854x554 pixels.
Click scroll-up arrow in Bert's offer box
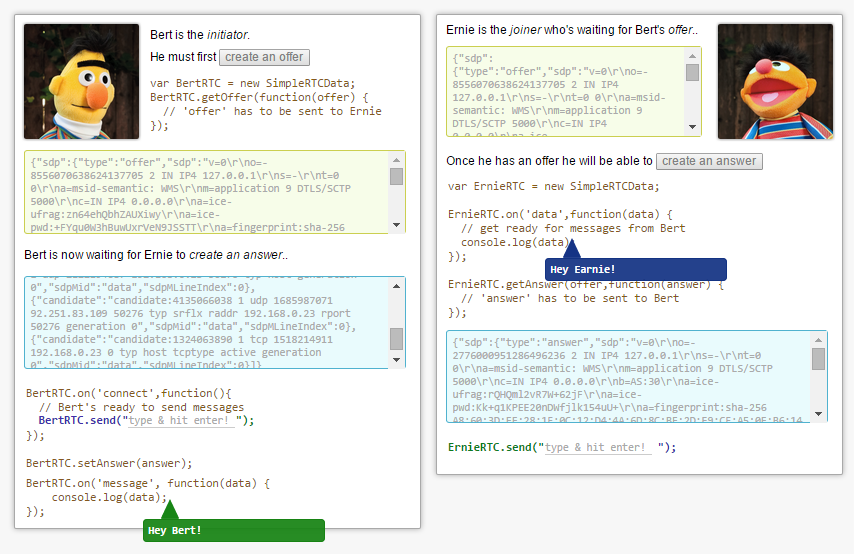(x=396, y=160)
